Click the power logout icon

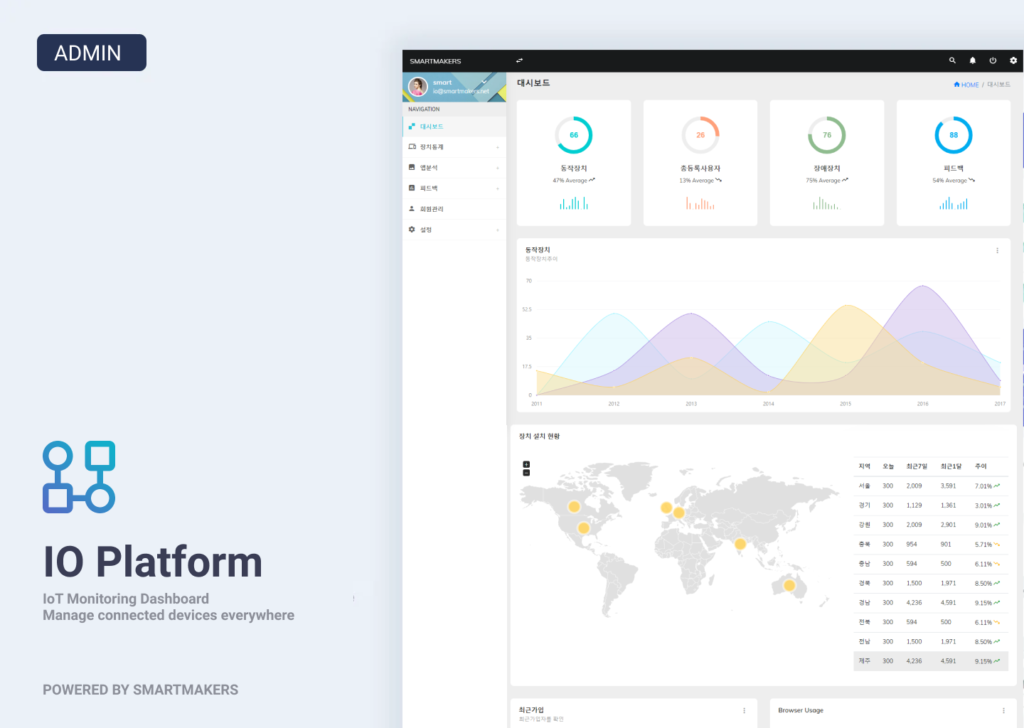point(993,60)
